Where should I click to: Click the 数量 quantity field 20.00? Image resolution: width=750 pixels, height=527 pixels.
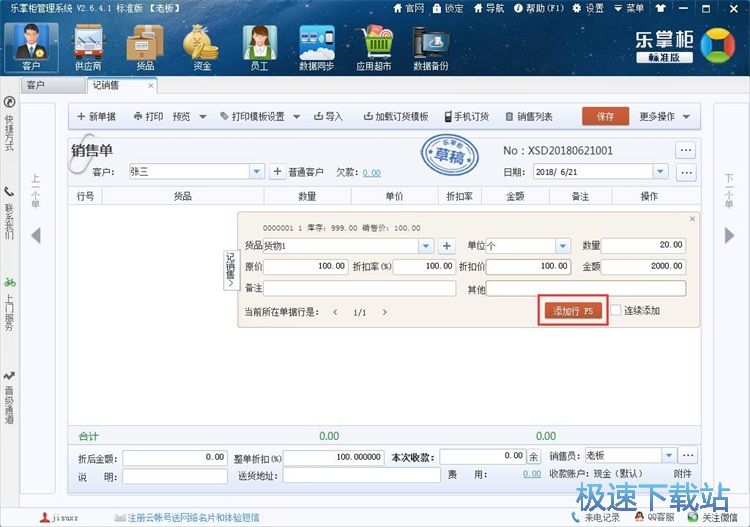643,245
